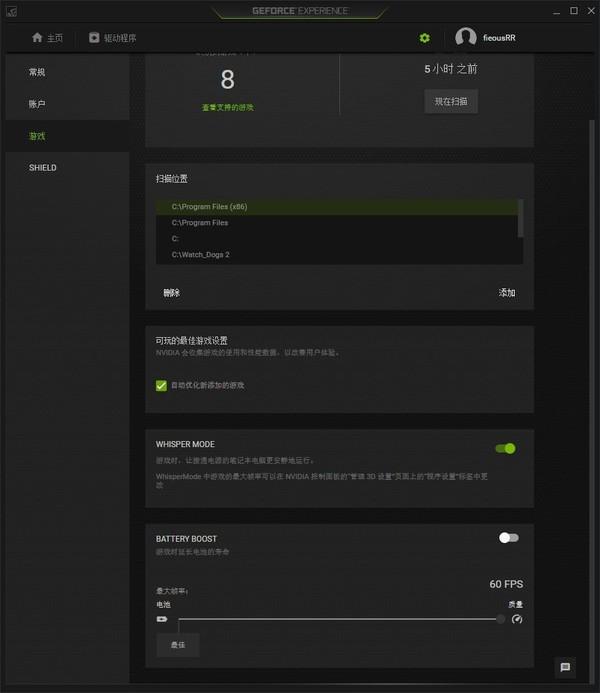
Task: Click the 现在扫描 scan now button
Action: [451, 102]
